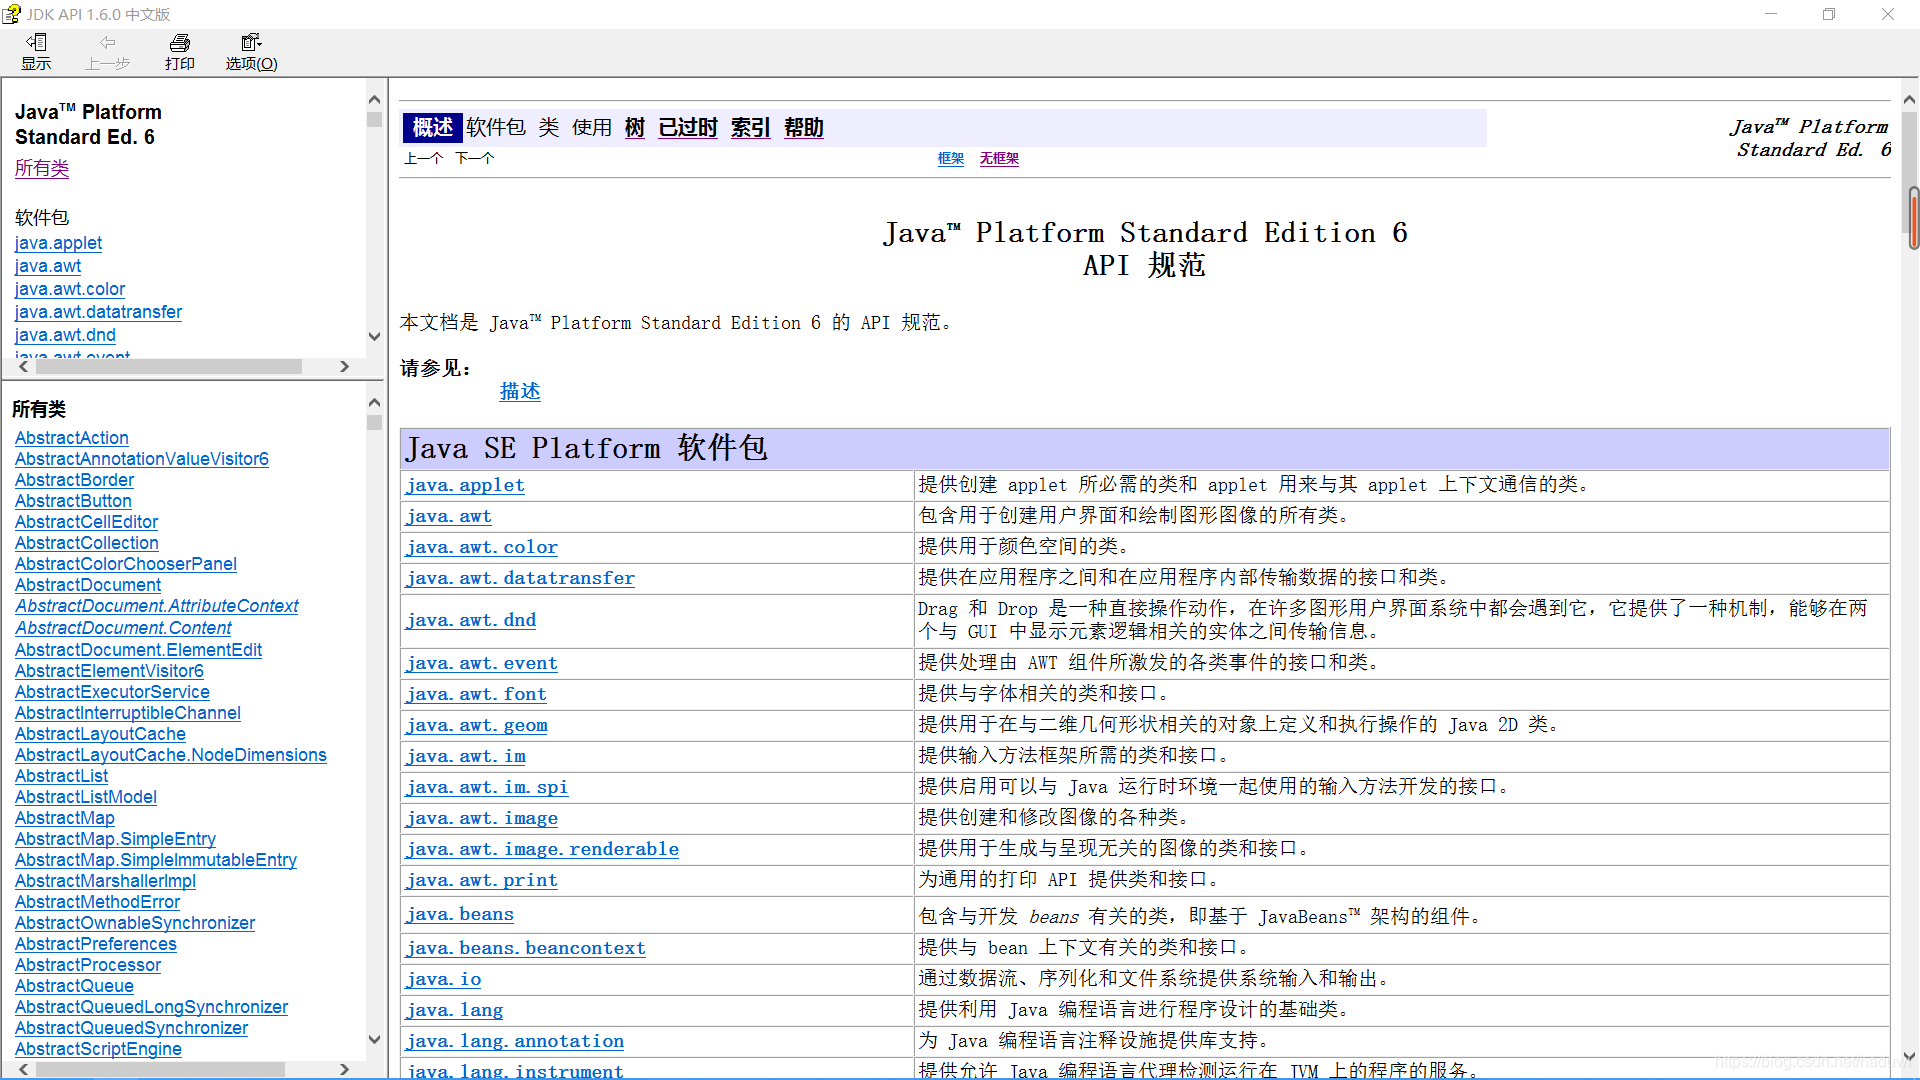Click the 显示 (Show) toolbar icon

pyautogui.click(x=36, y=51)
